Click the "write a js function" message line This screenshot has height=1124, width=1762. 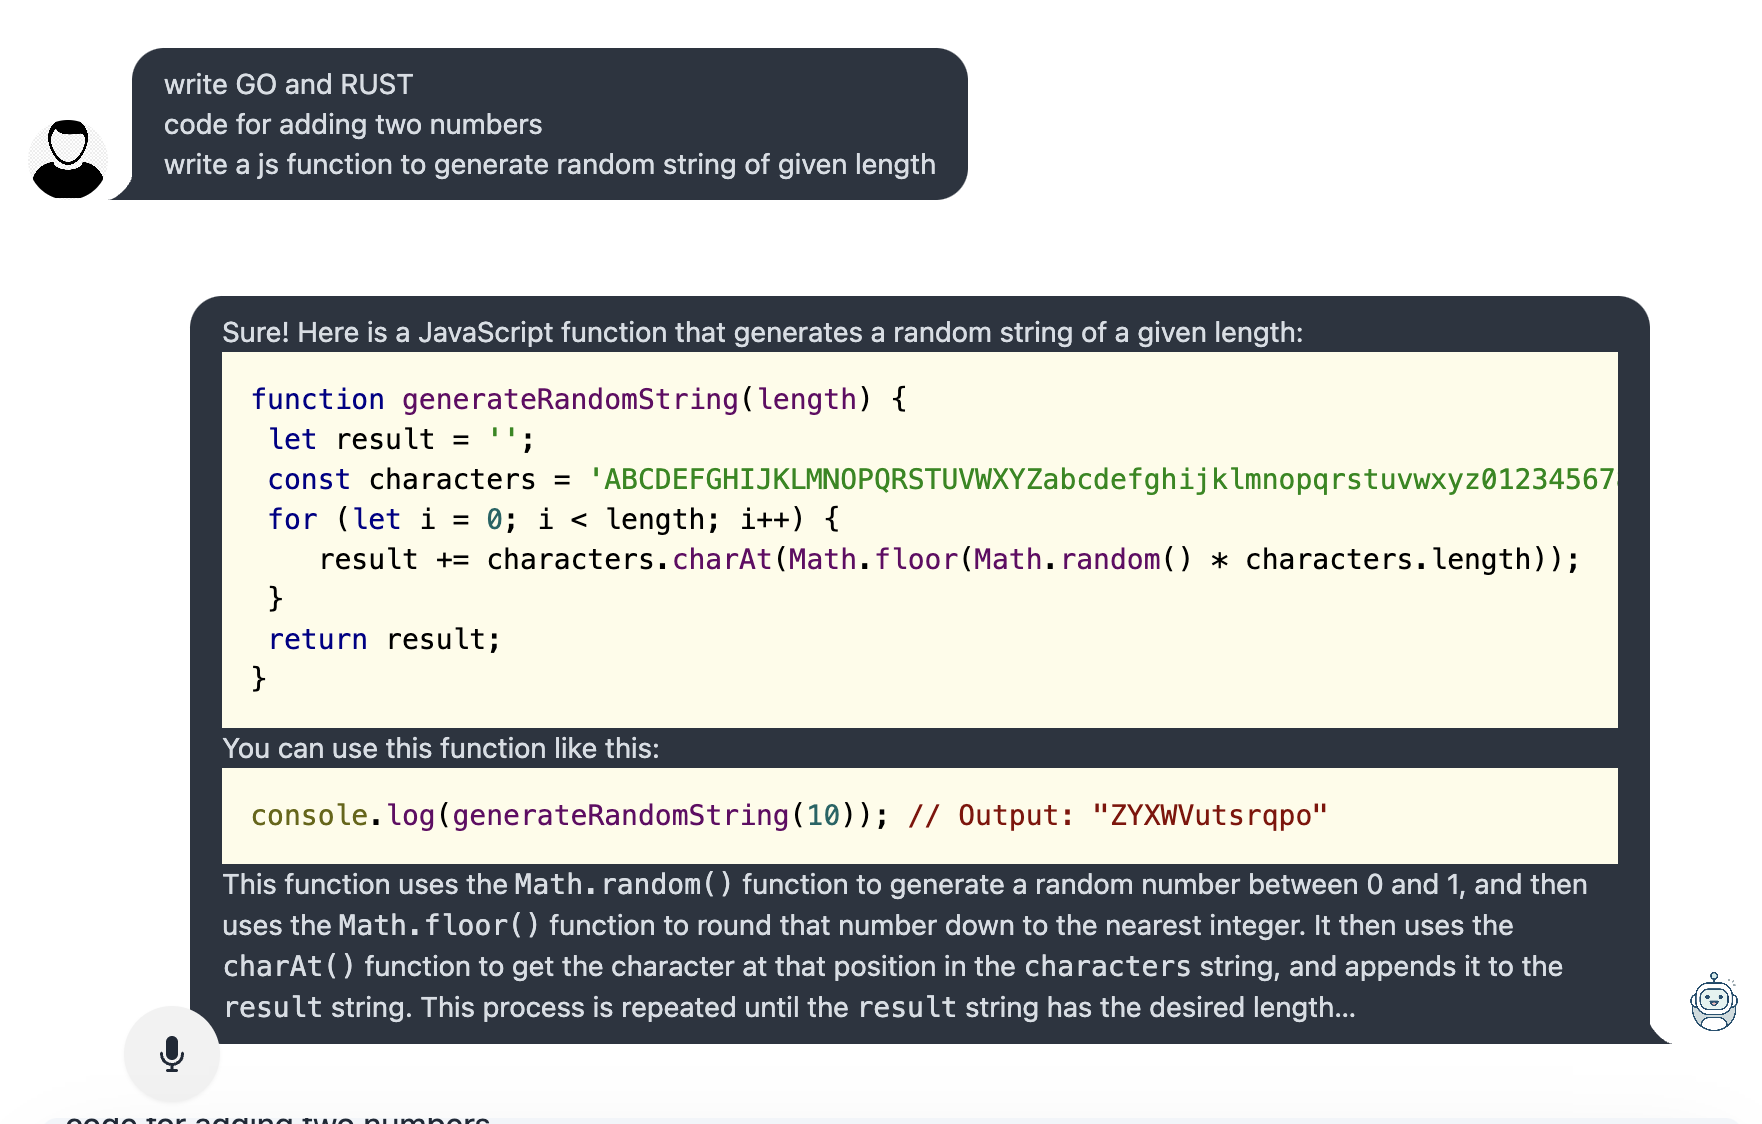[x=549, y=165]
